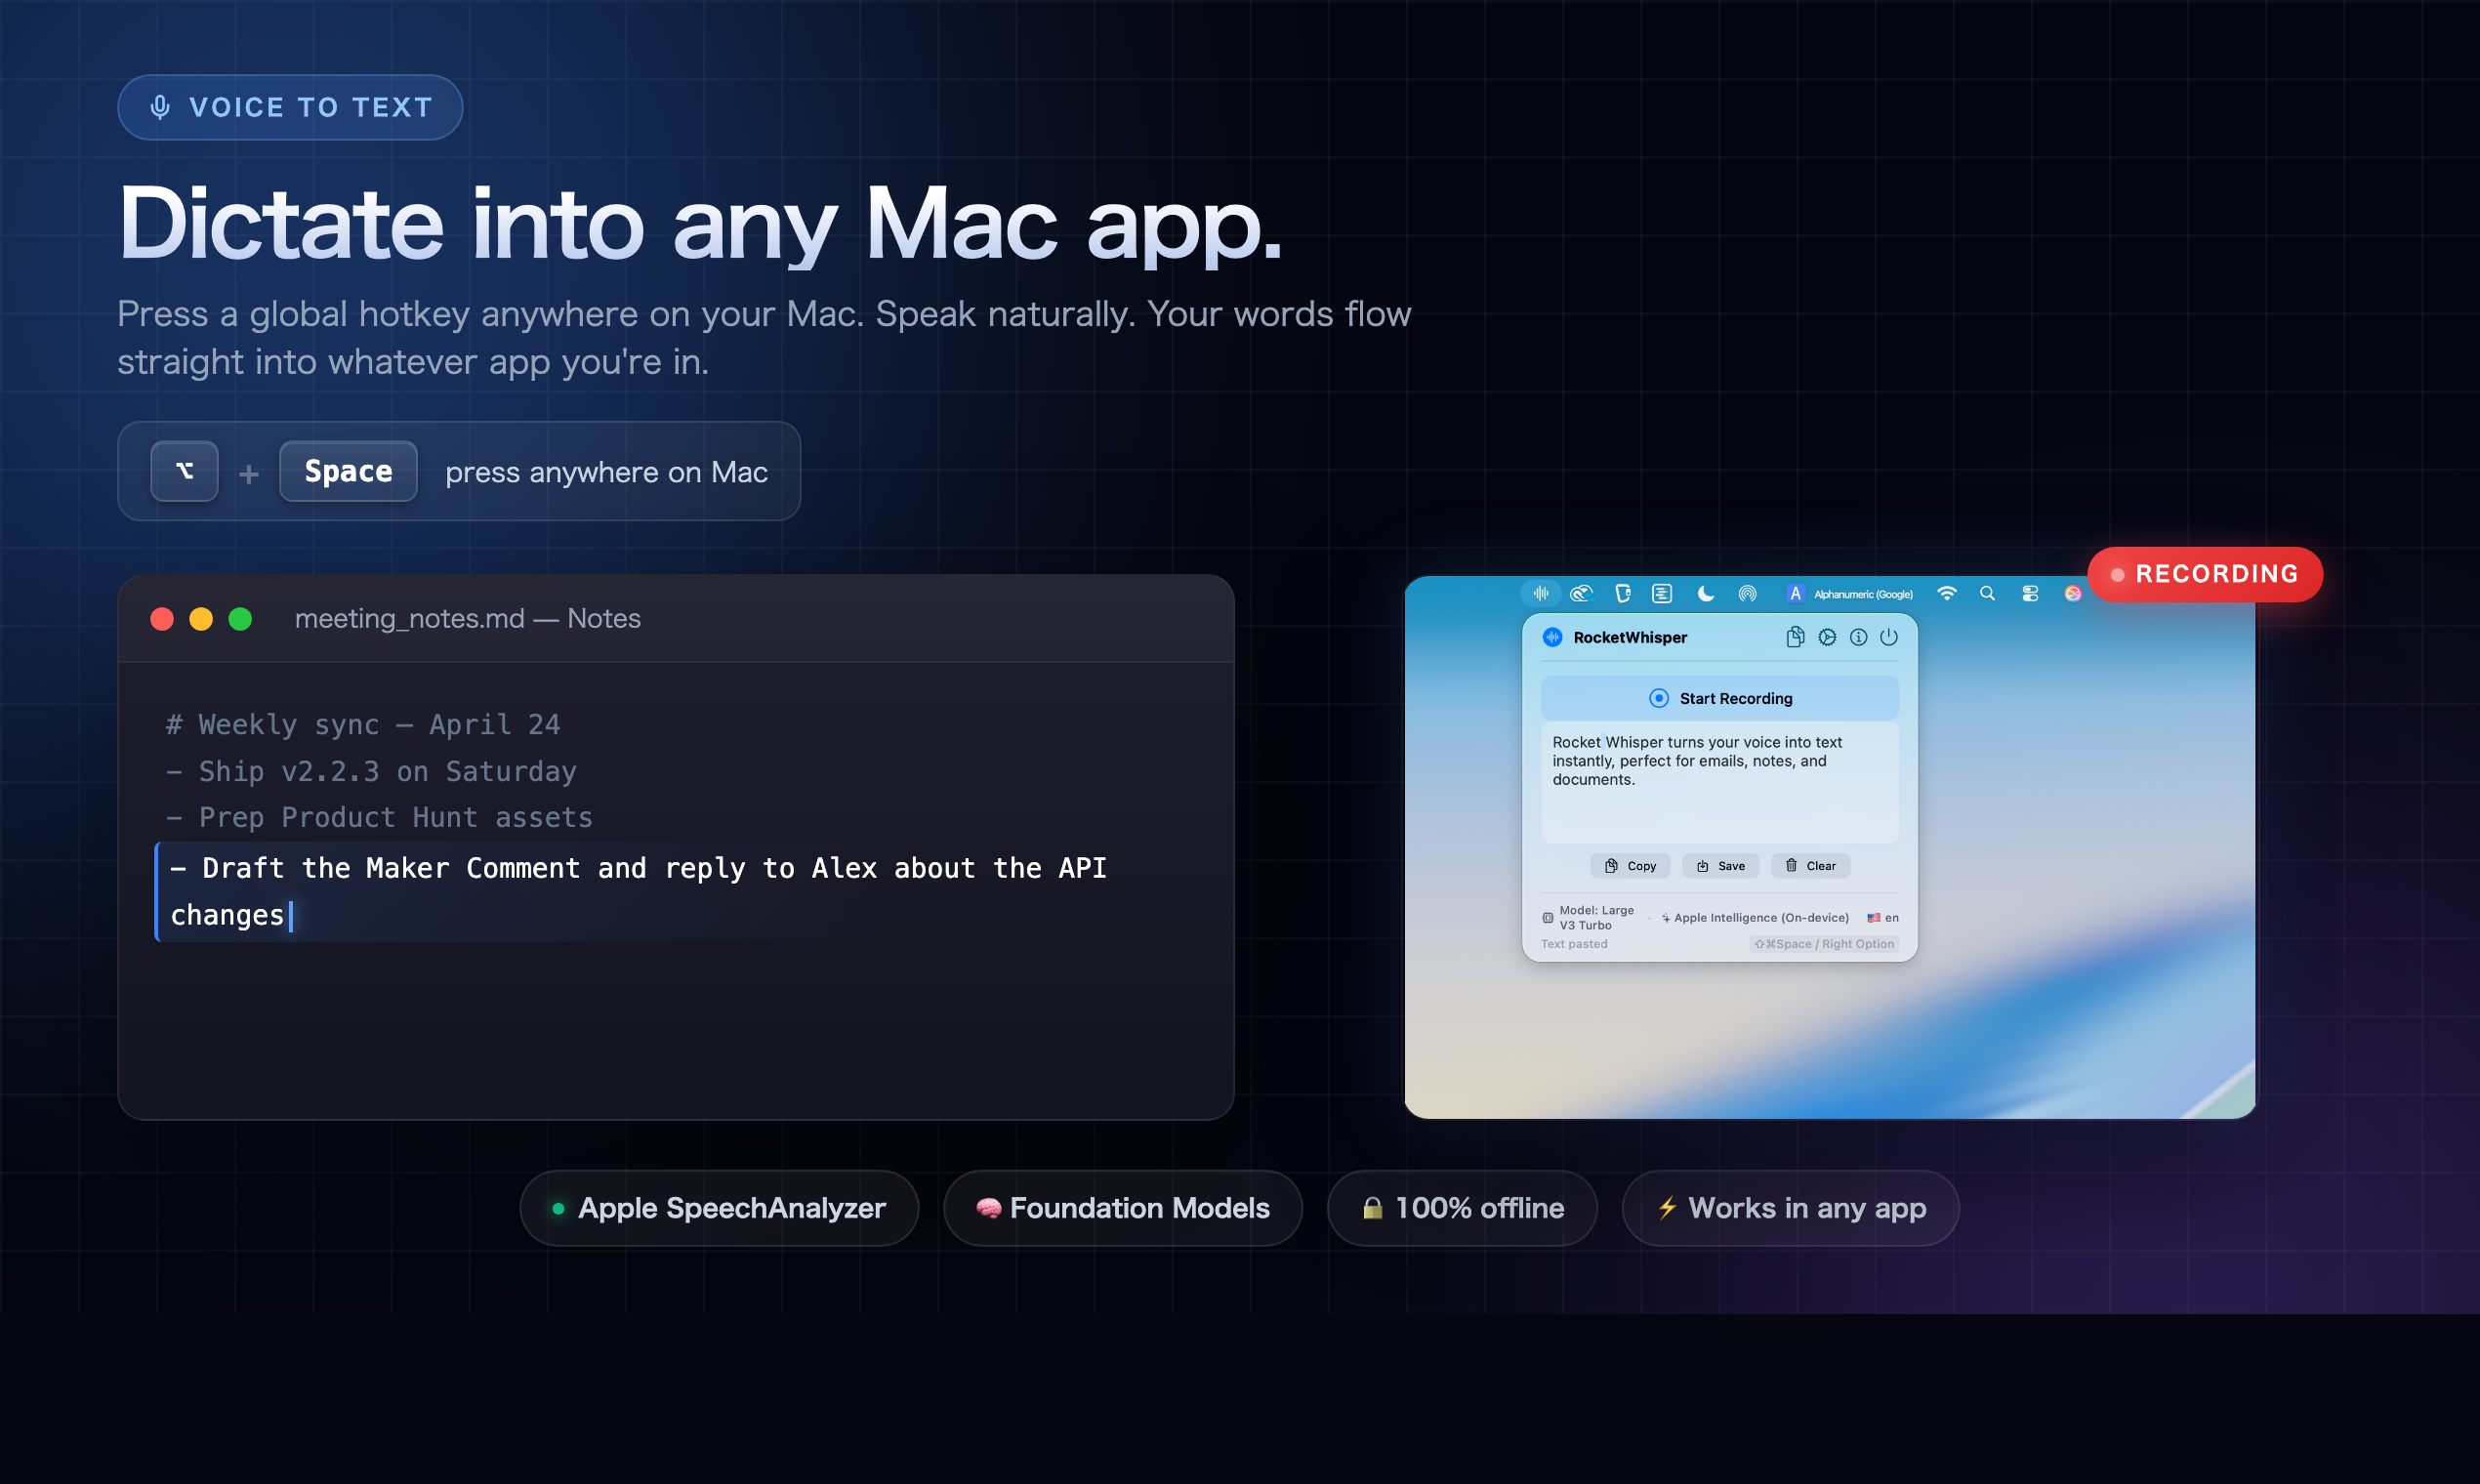
Task: Open RocketWhisper settings gear icon
Action: (x=1827, y=637)
